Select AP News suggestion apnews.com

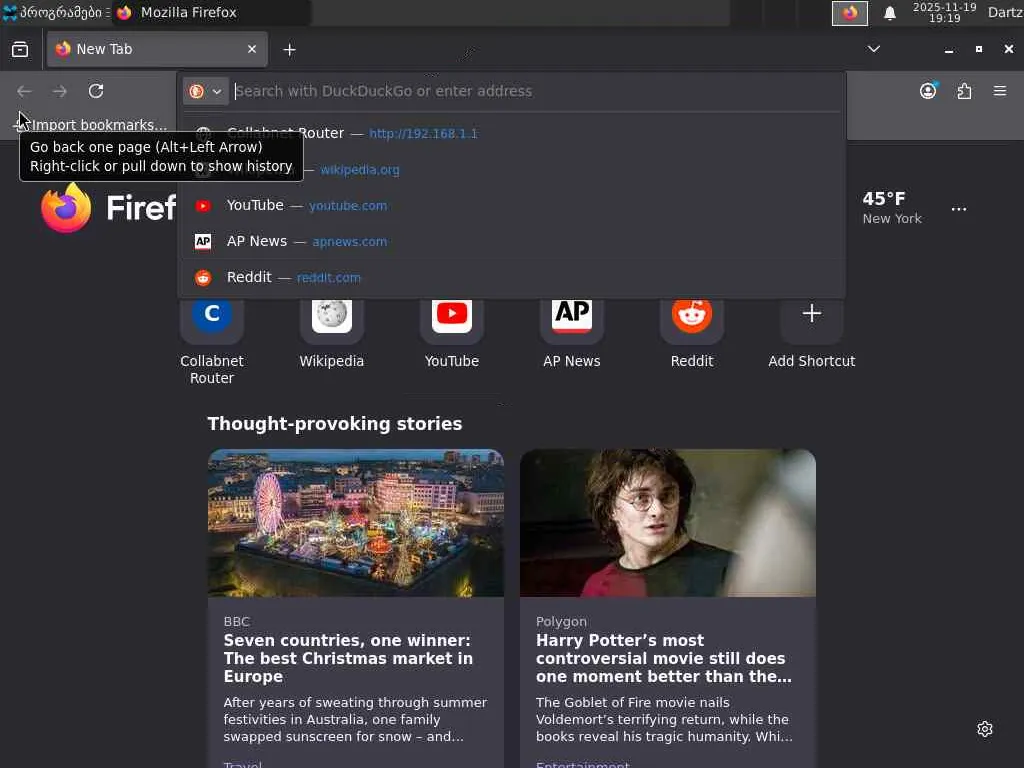511,242
